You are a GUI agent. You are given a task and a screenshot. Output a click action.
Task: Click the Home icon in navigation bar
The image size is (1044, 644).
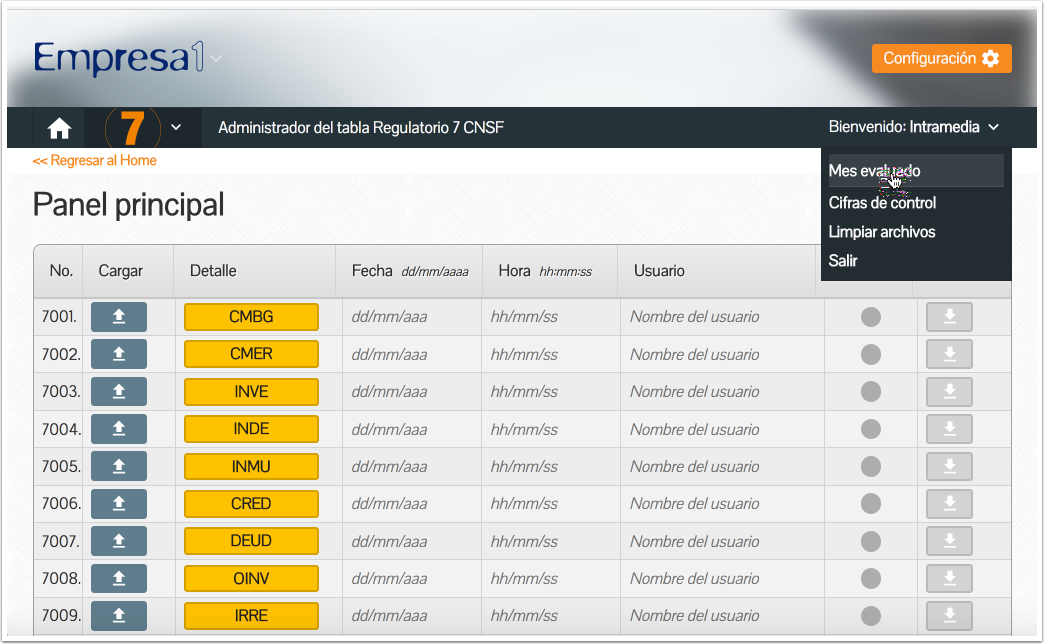60,128
